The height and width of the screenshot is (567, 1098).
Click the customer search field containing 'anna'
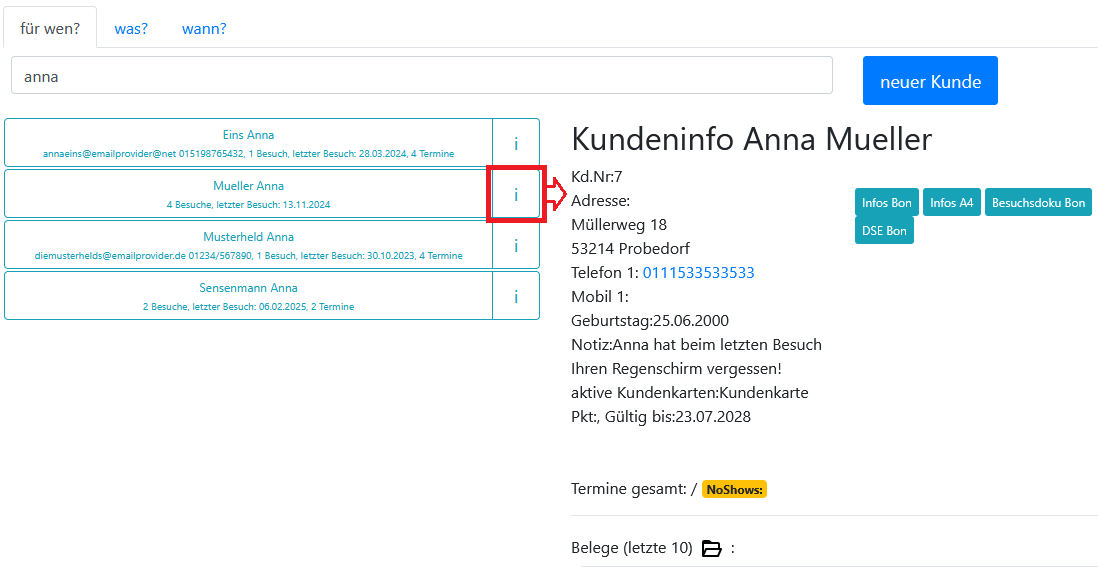point(421,76)
